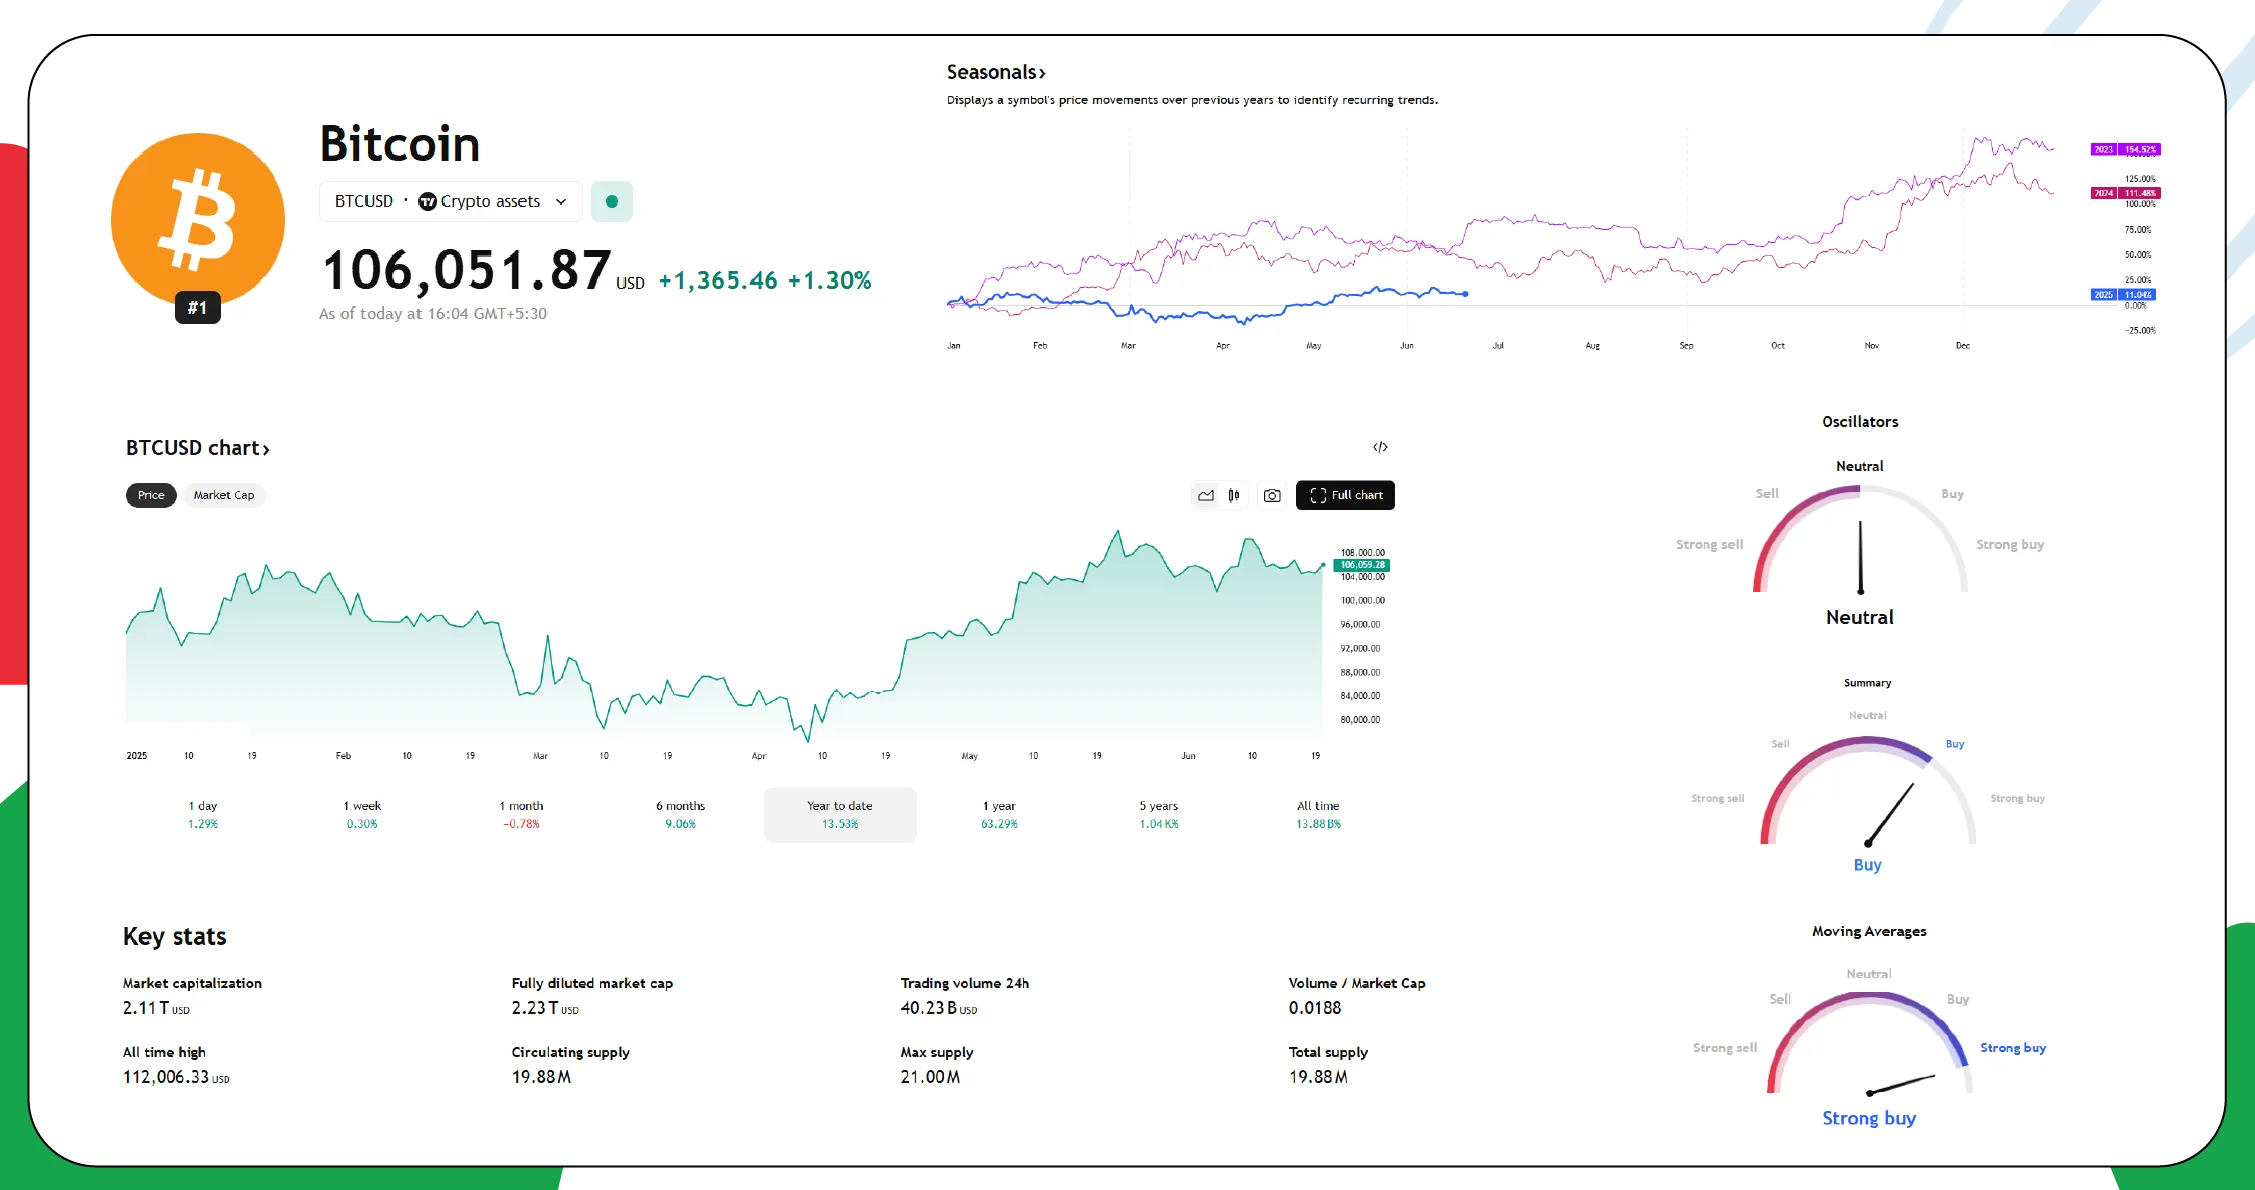The height and width of the screenshot is (1190, 2255).
Task: Click the Trading volume 24h value 40.23 B
Action: (x=939, y=1008)
